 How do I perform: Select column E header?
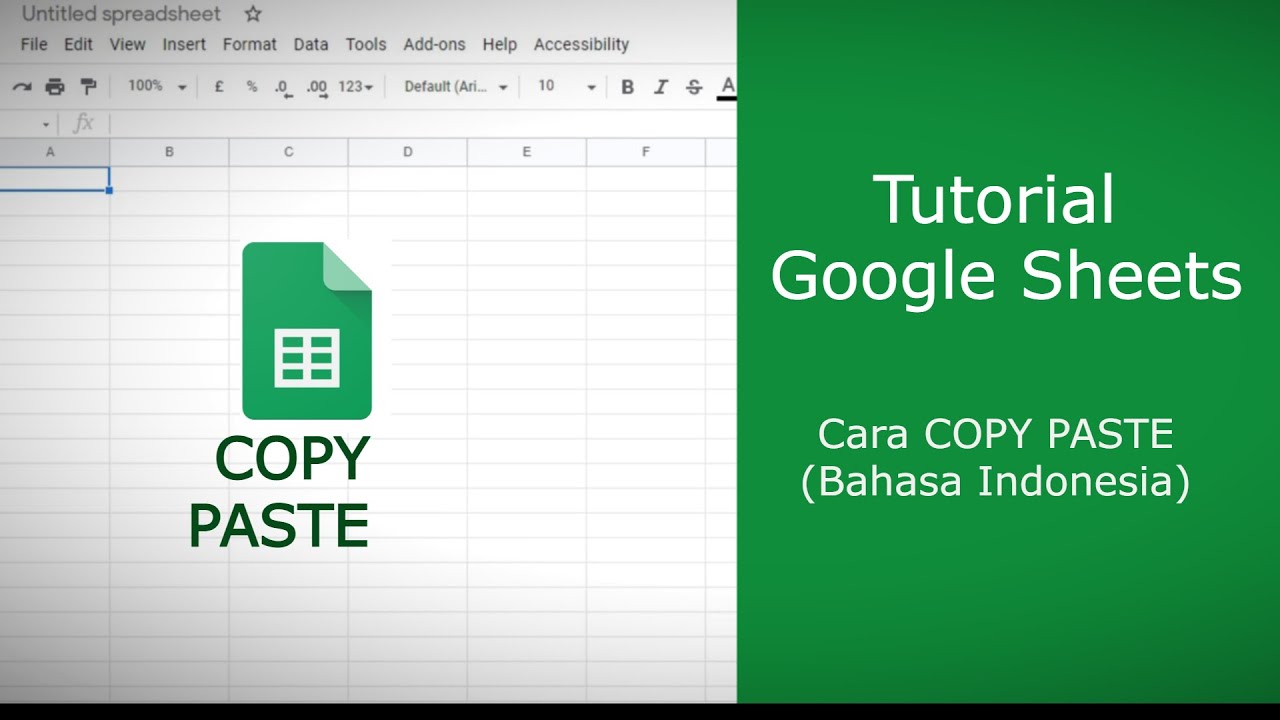[x=526, y=152]
